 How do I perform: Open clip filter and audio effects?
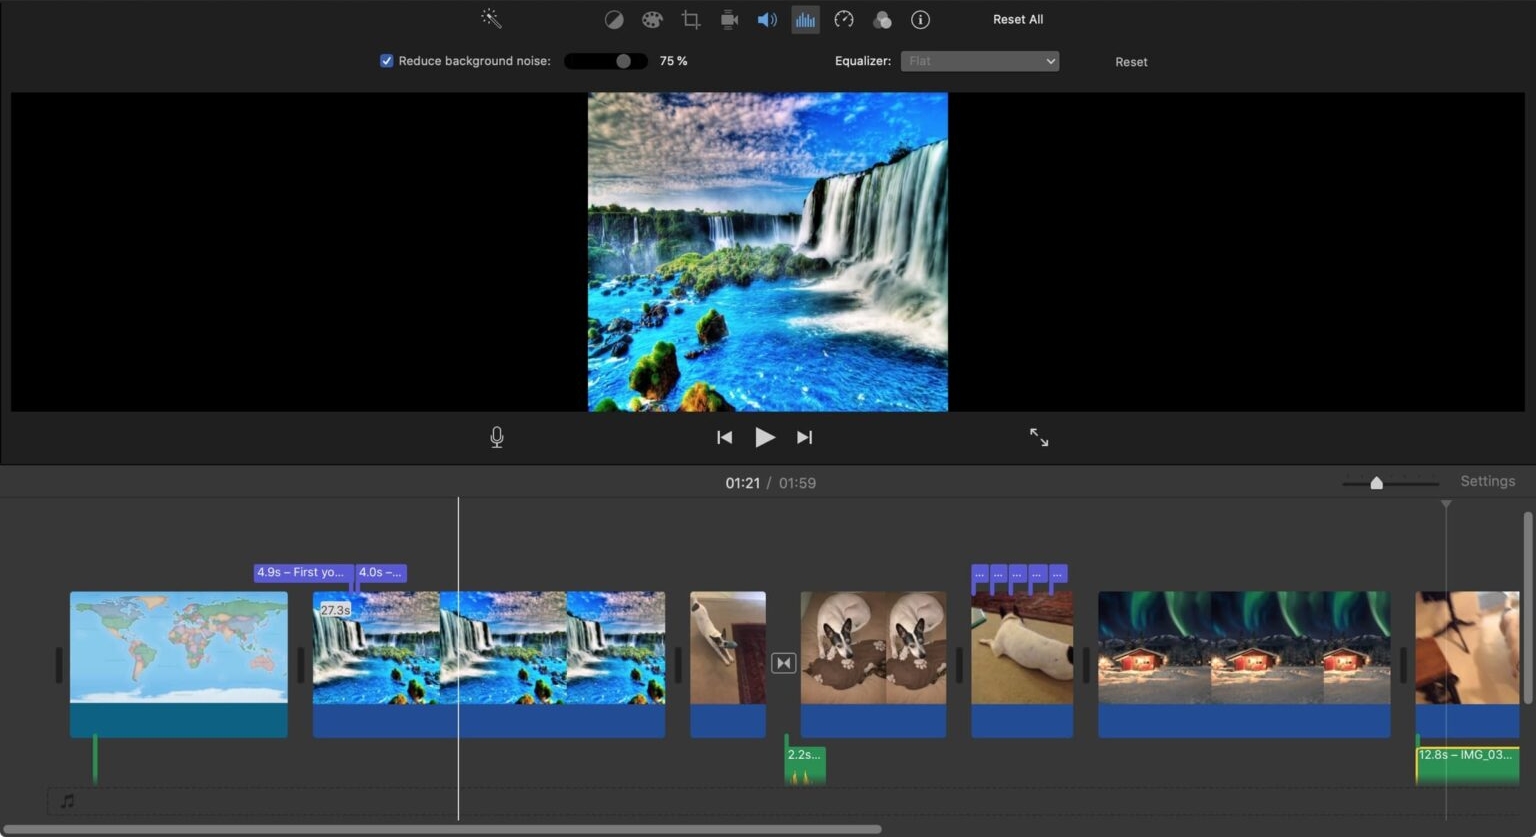[882, 20]
